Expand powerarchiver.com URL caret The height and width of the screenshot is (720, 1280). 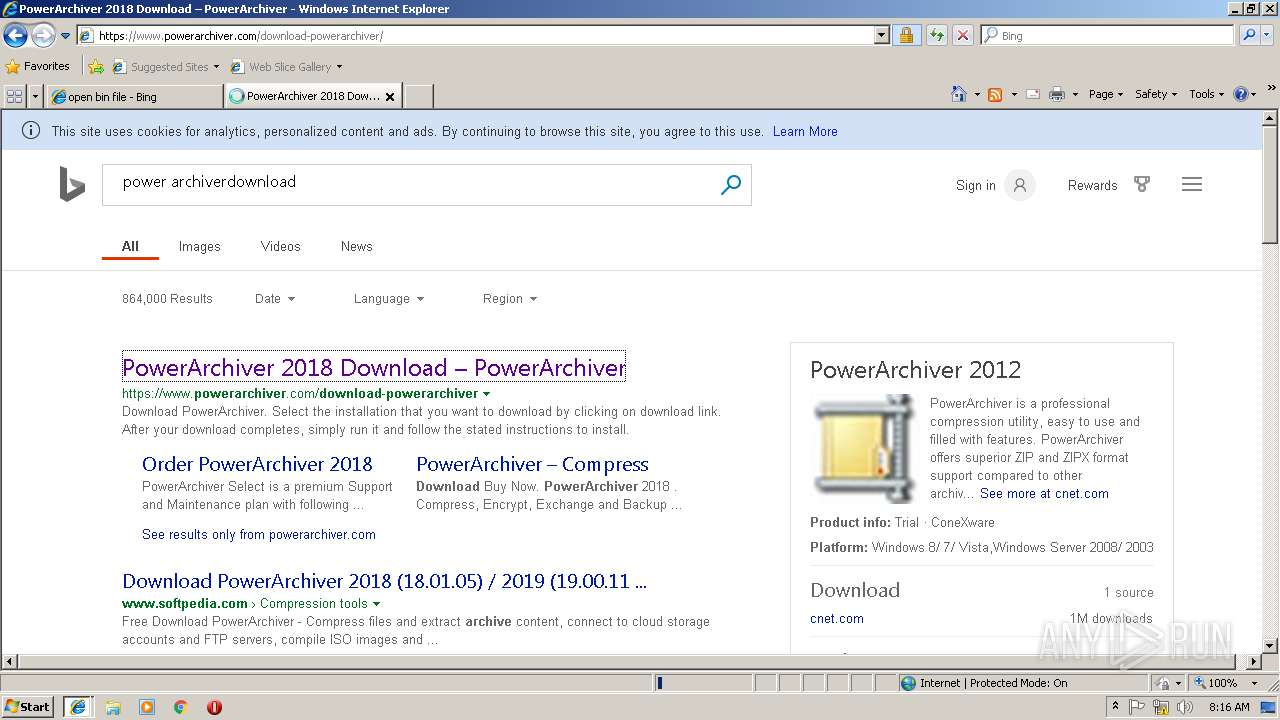click(x=486, y=394)
